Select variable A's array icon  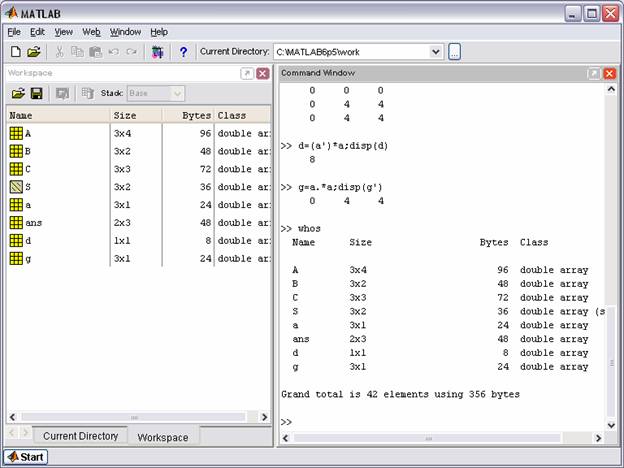(x=16, y=133)
